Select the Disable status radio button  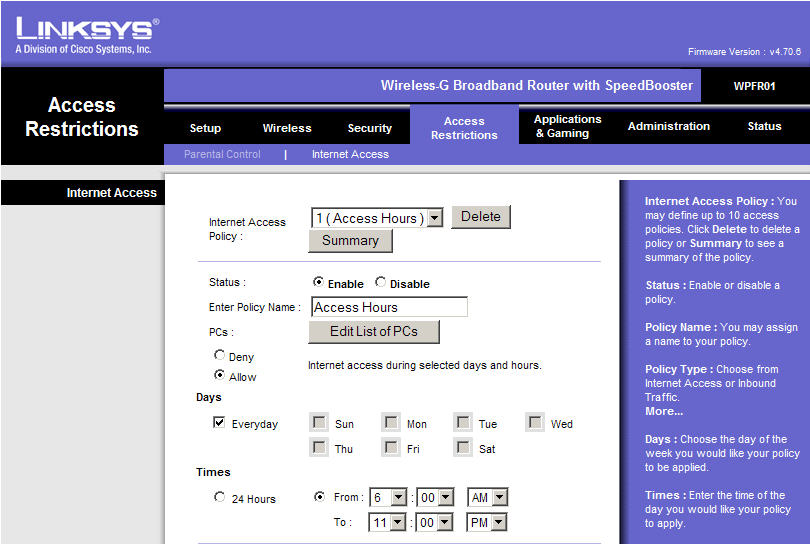click(381, 283)
